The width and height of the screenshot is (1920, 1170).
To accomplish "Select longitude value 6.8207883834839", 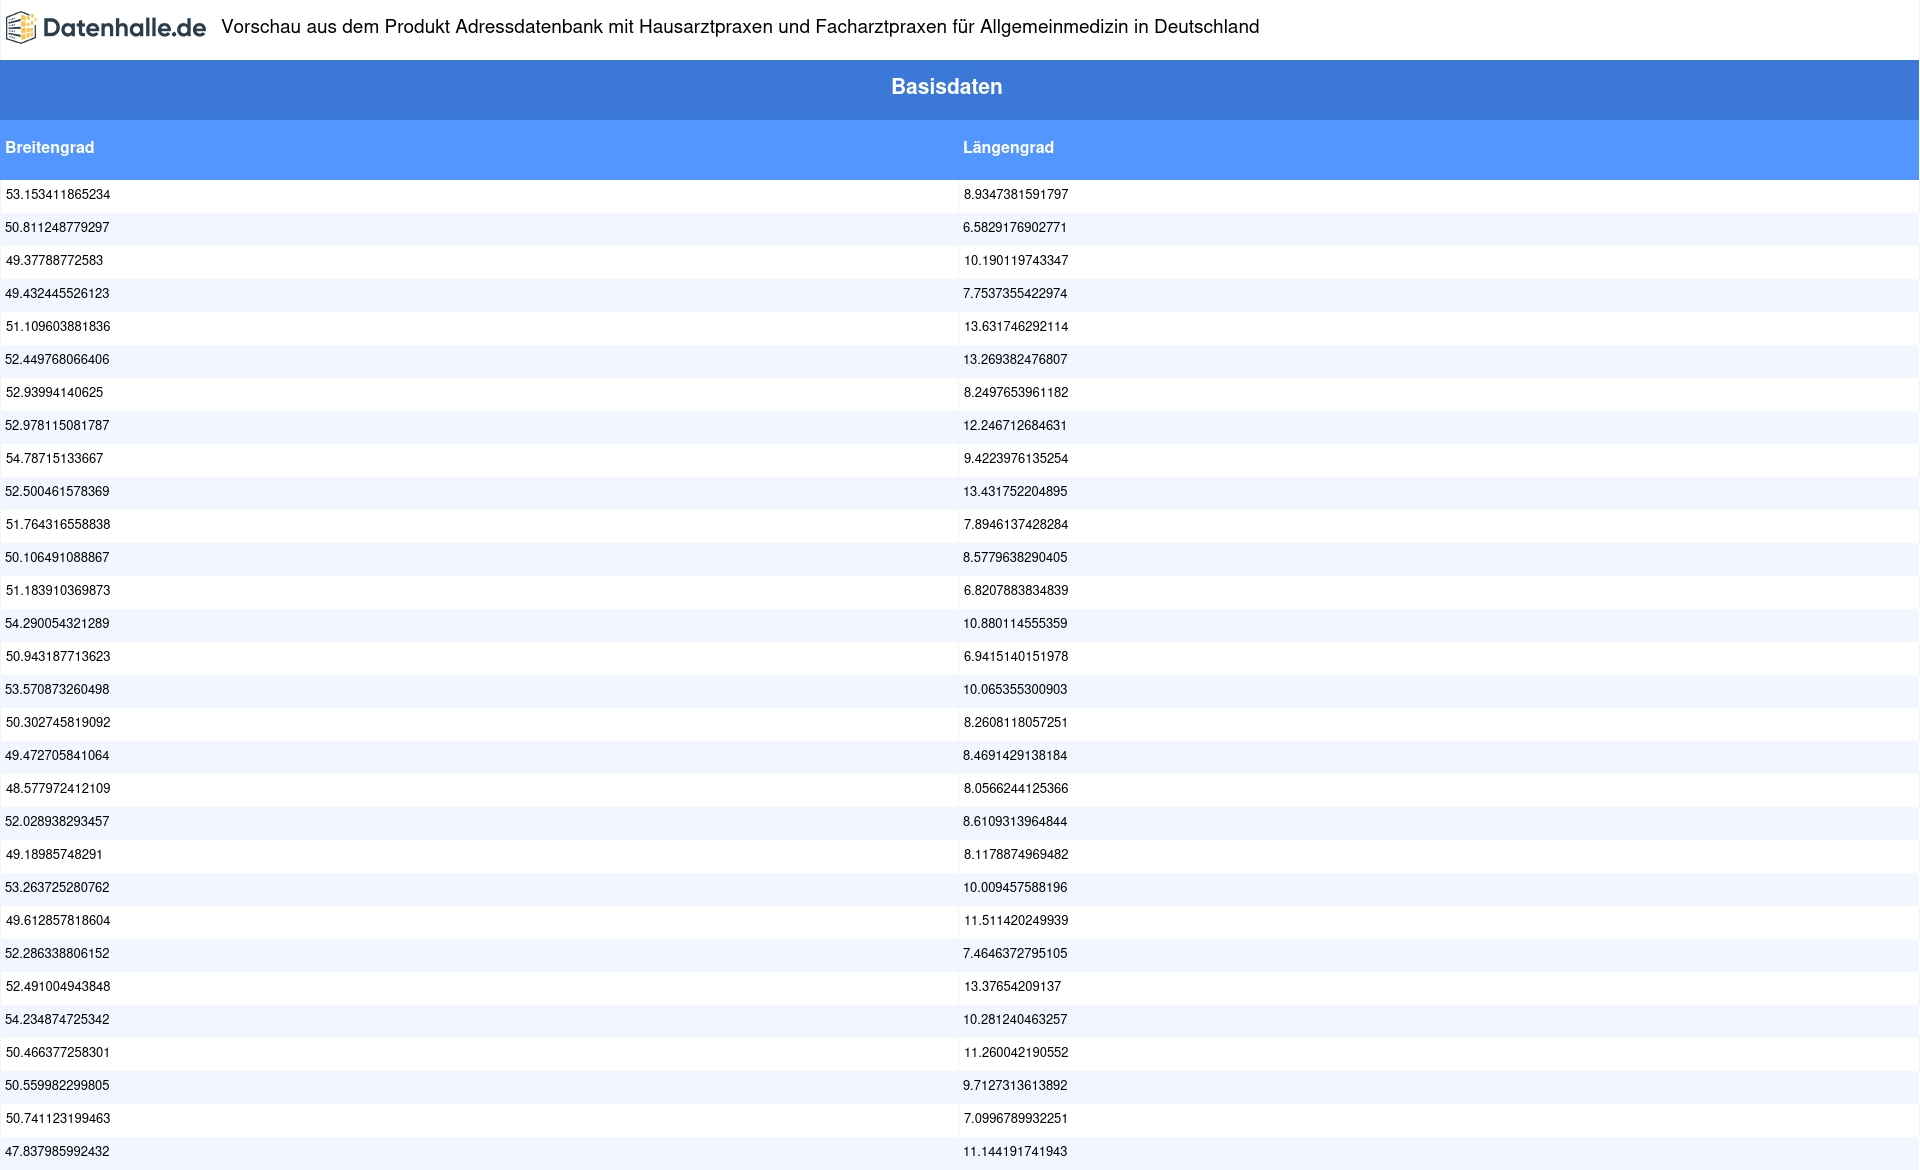I will tap(1016, 591).
